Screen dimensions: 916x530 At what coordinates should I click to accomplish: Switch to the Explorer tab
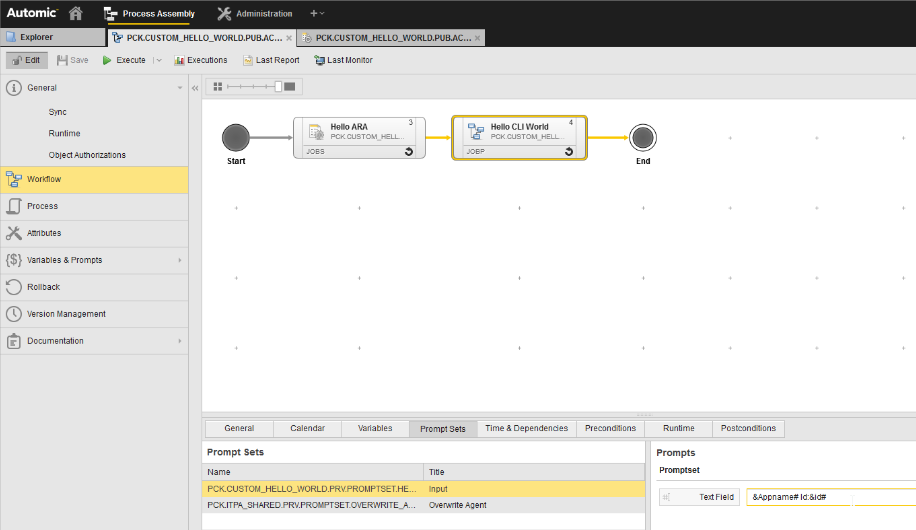pos(53,37)
